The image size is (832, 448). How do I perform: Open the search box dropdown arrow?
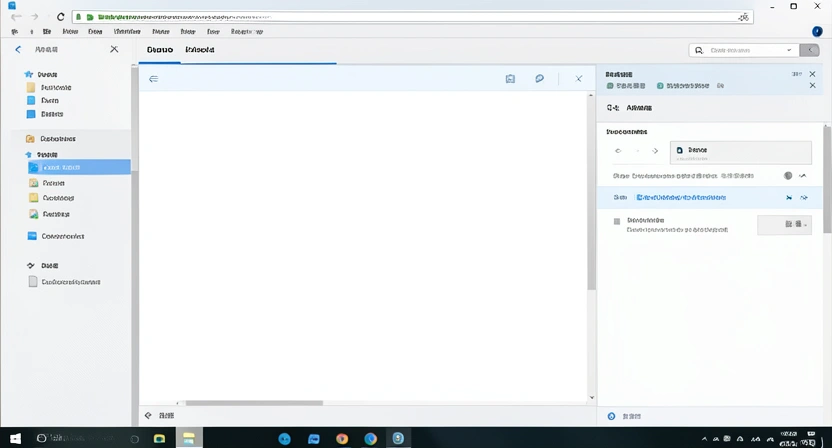coord(789,50)
